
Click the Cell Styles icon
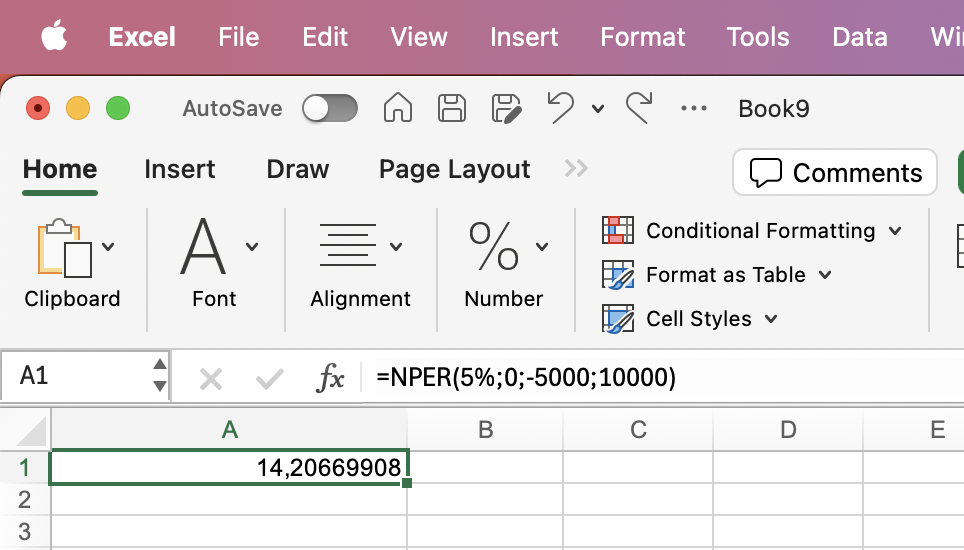click(x=618, y=319)
